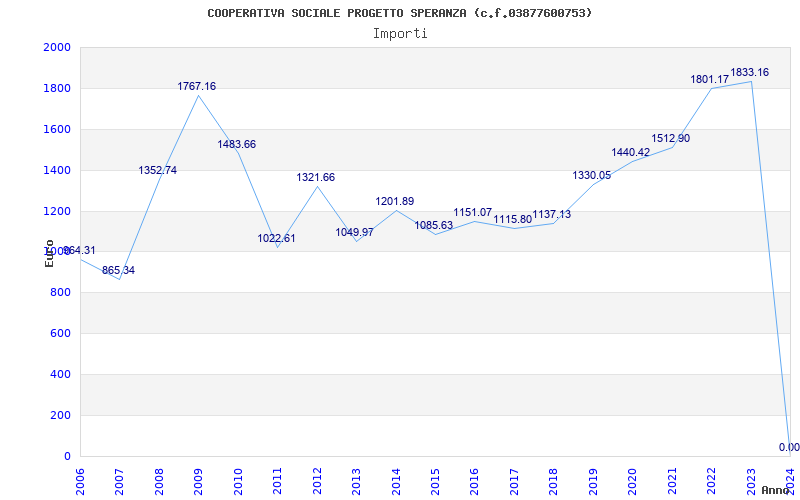
Task: Click the 1022.61 data label
Action: pos(276,238)
